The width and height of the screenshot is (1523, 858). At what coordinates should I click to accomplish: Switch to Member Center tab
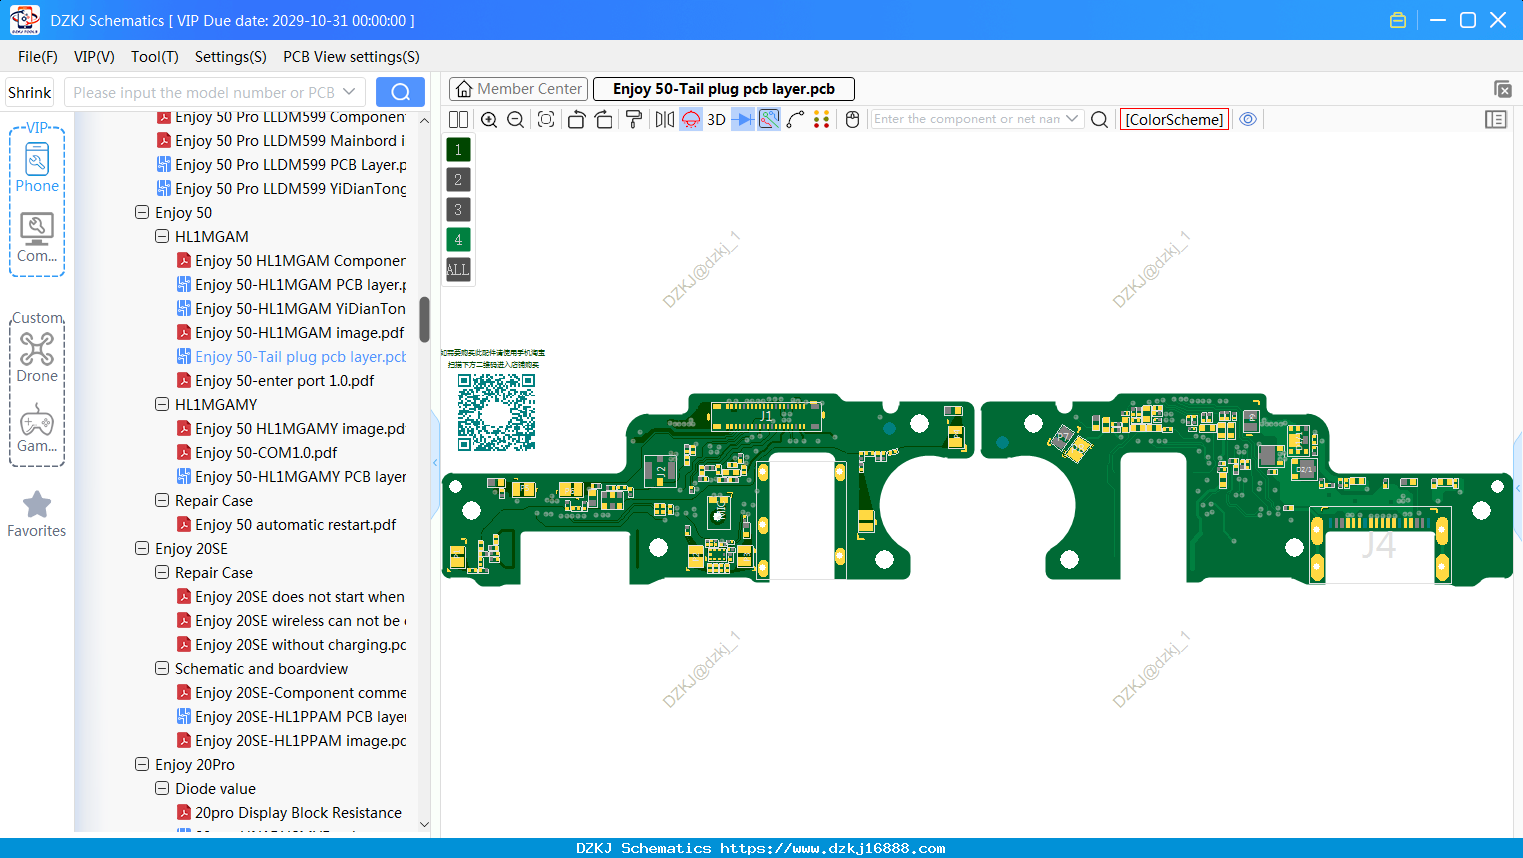pyautogui.click(x=519, y=89)
